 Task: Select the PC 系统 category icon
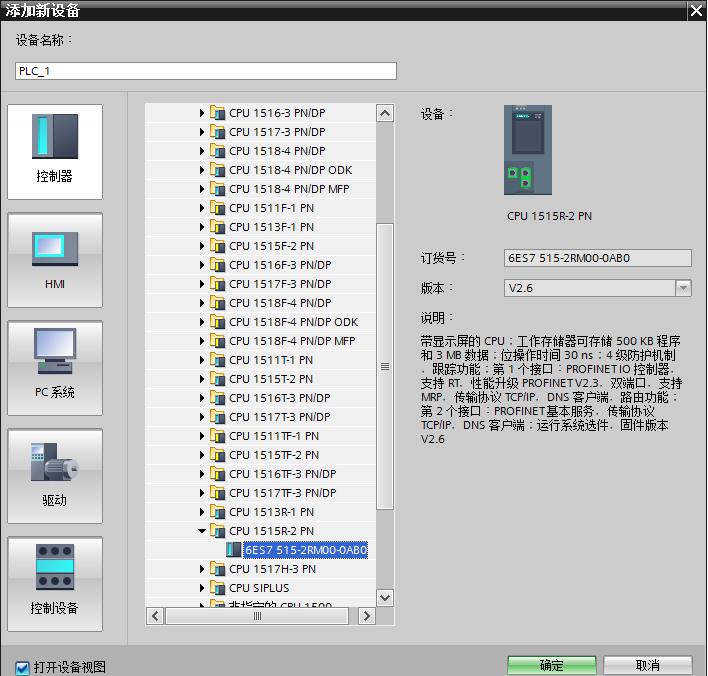pyautogui.click(x=55, y=368)
